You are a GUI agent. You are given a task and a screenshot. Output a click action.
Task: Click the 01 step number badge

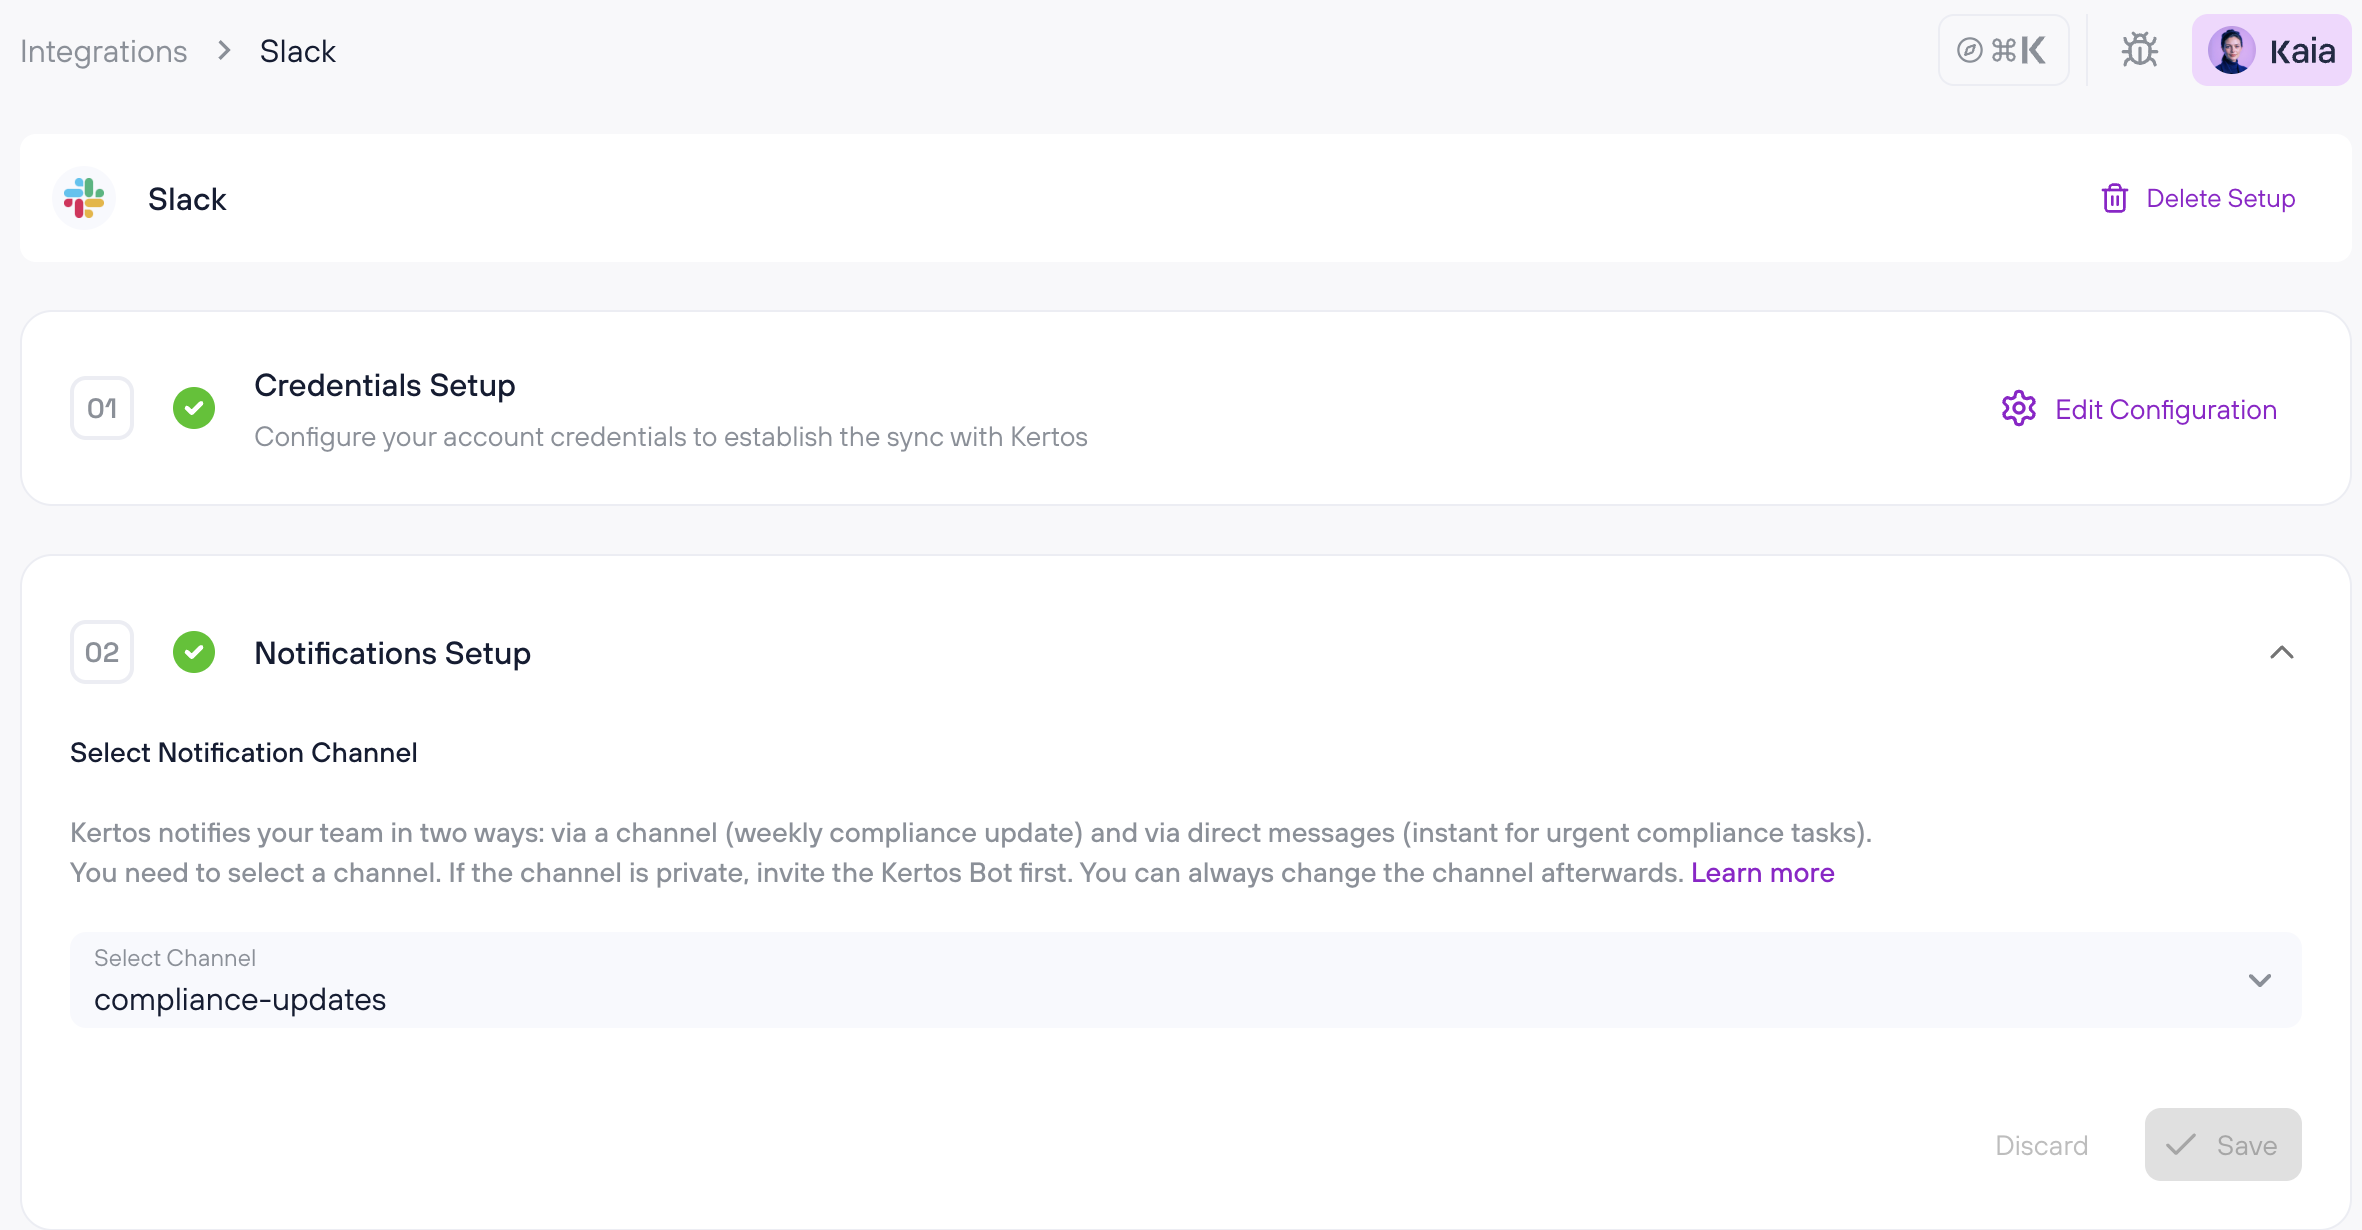[102, 408]
